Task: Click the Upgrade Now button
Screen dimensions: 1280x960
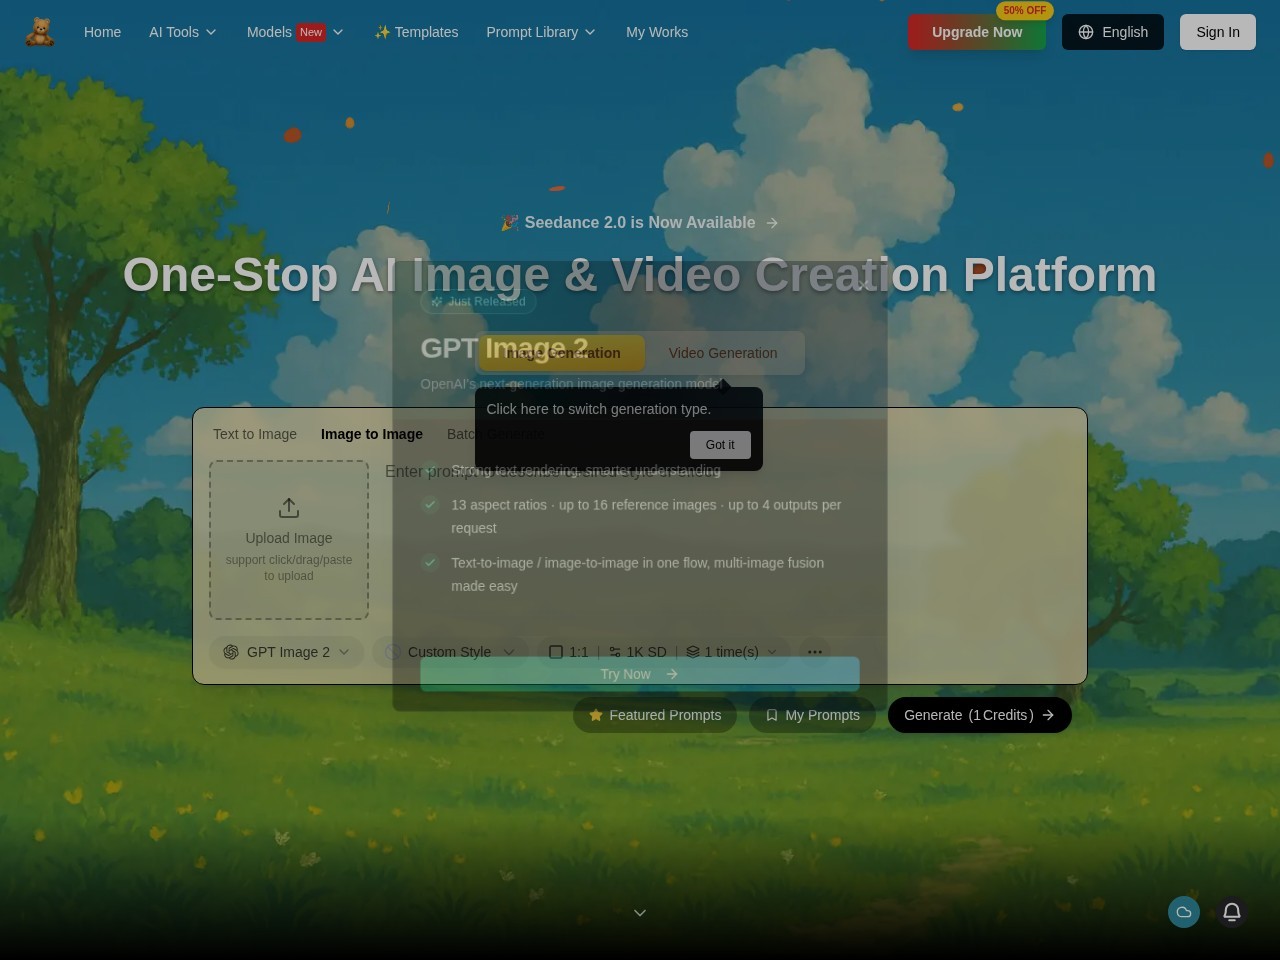Action: tap(977, 32)
